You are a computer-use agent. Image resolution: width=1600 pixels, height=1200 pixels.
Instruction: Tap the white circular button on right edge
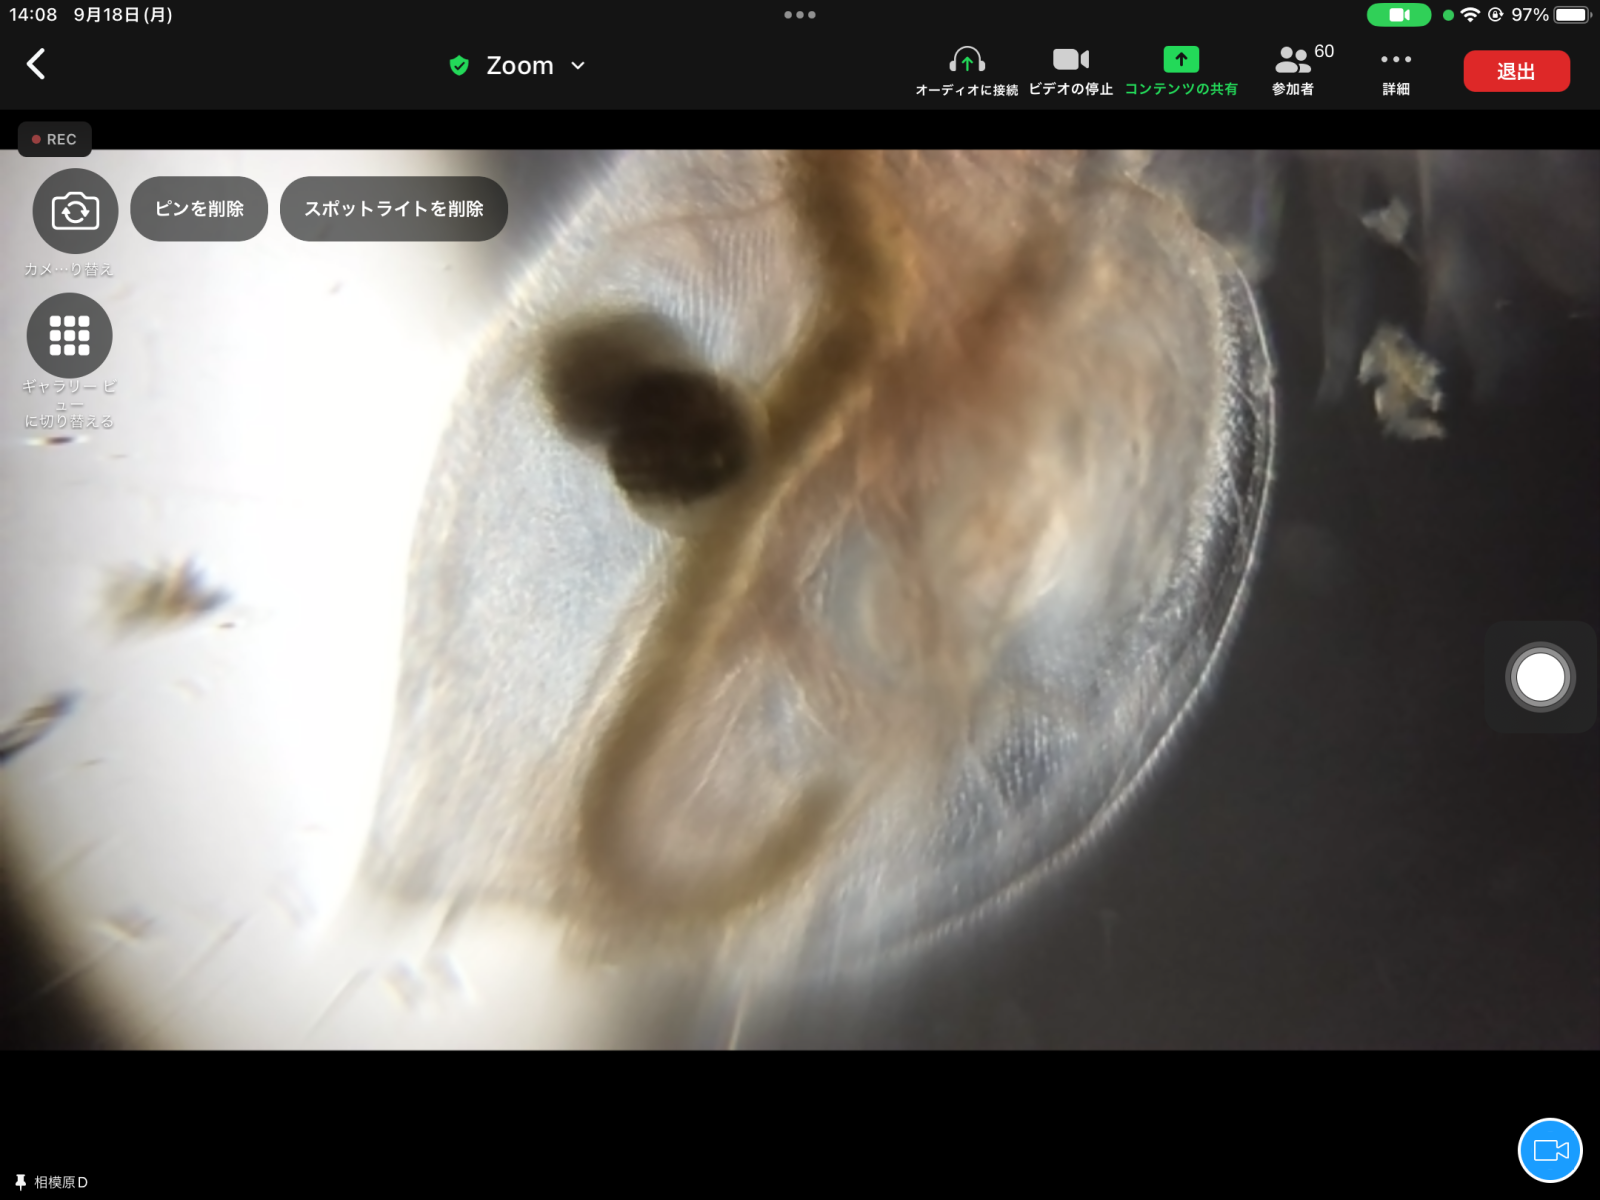tap(1540, 677)
